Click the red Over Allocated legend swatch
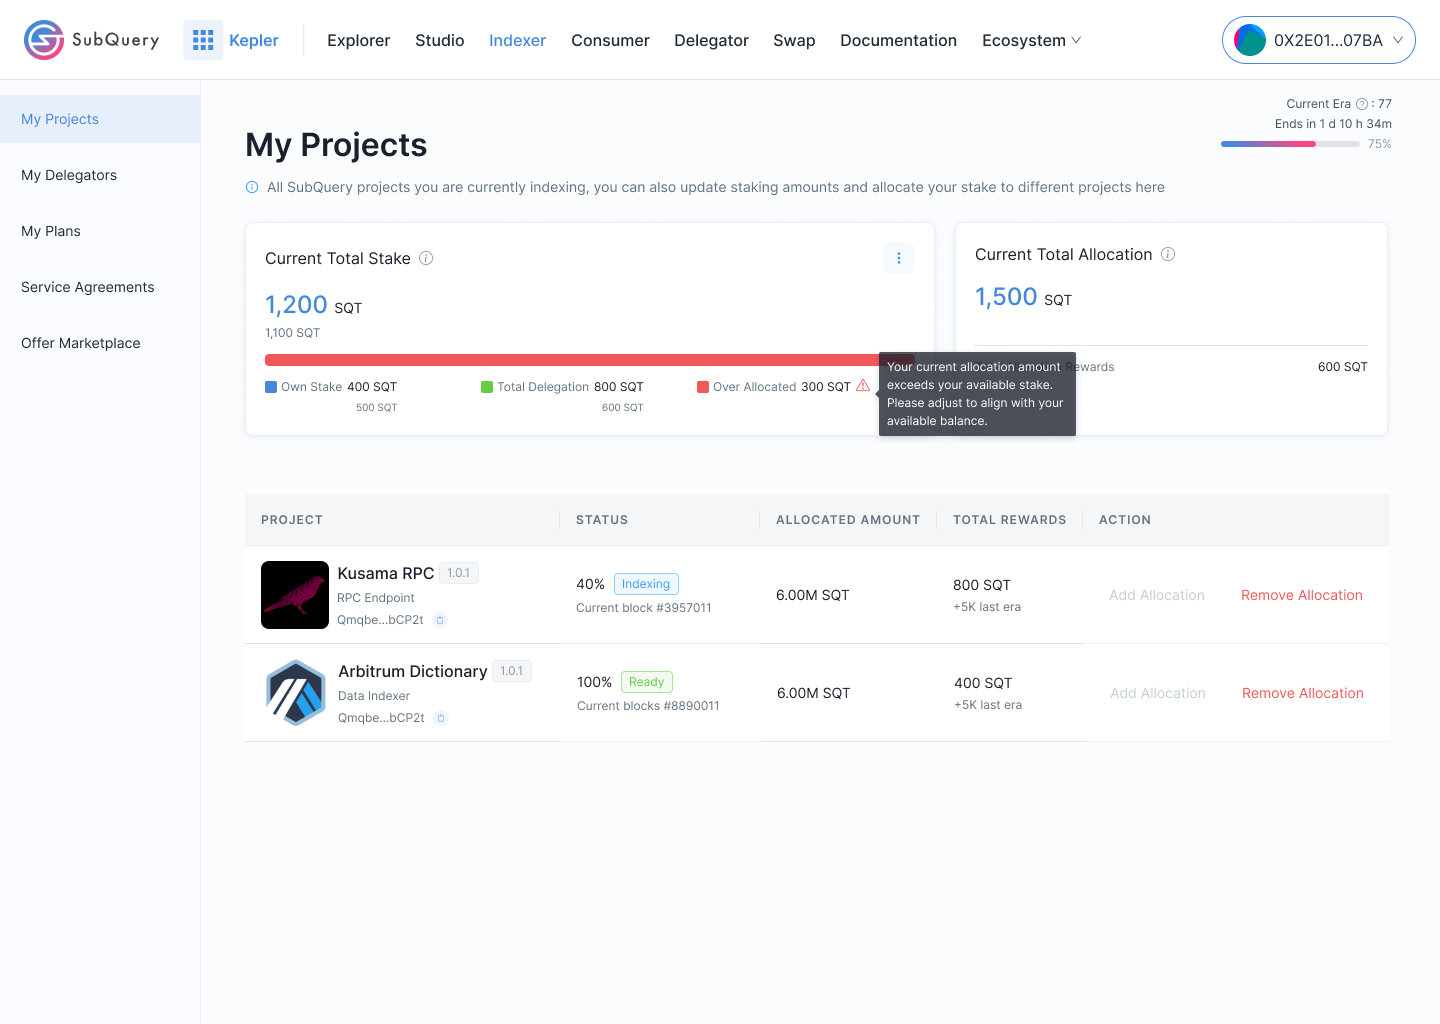 point(703,387)
